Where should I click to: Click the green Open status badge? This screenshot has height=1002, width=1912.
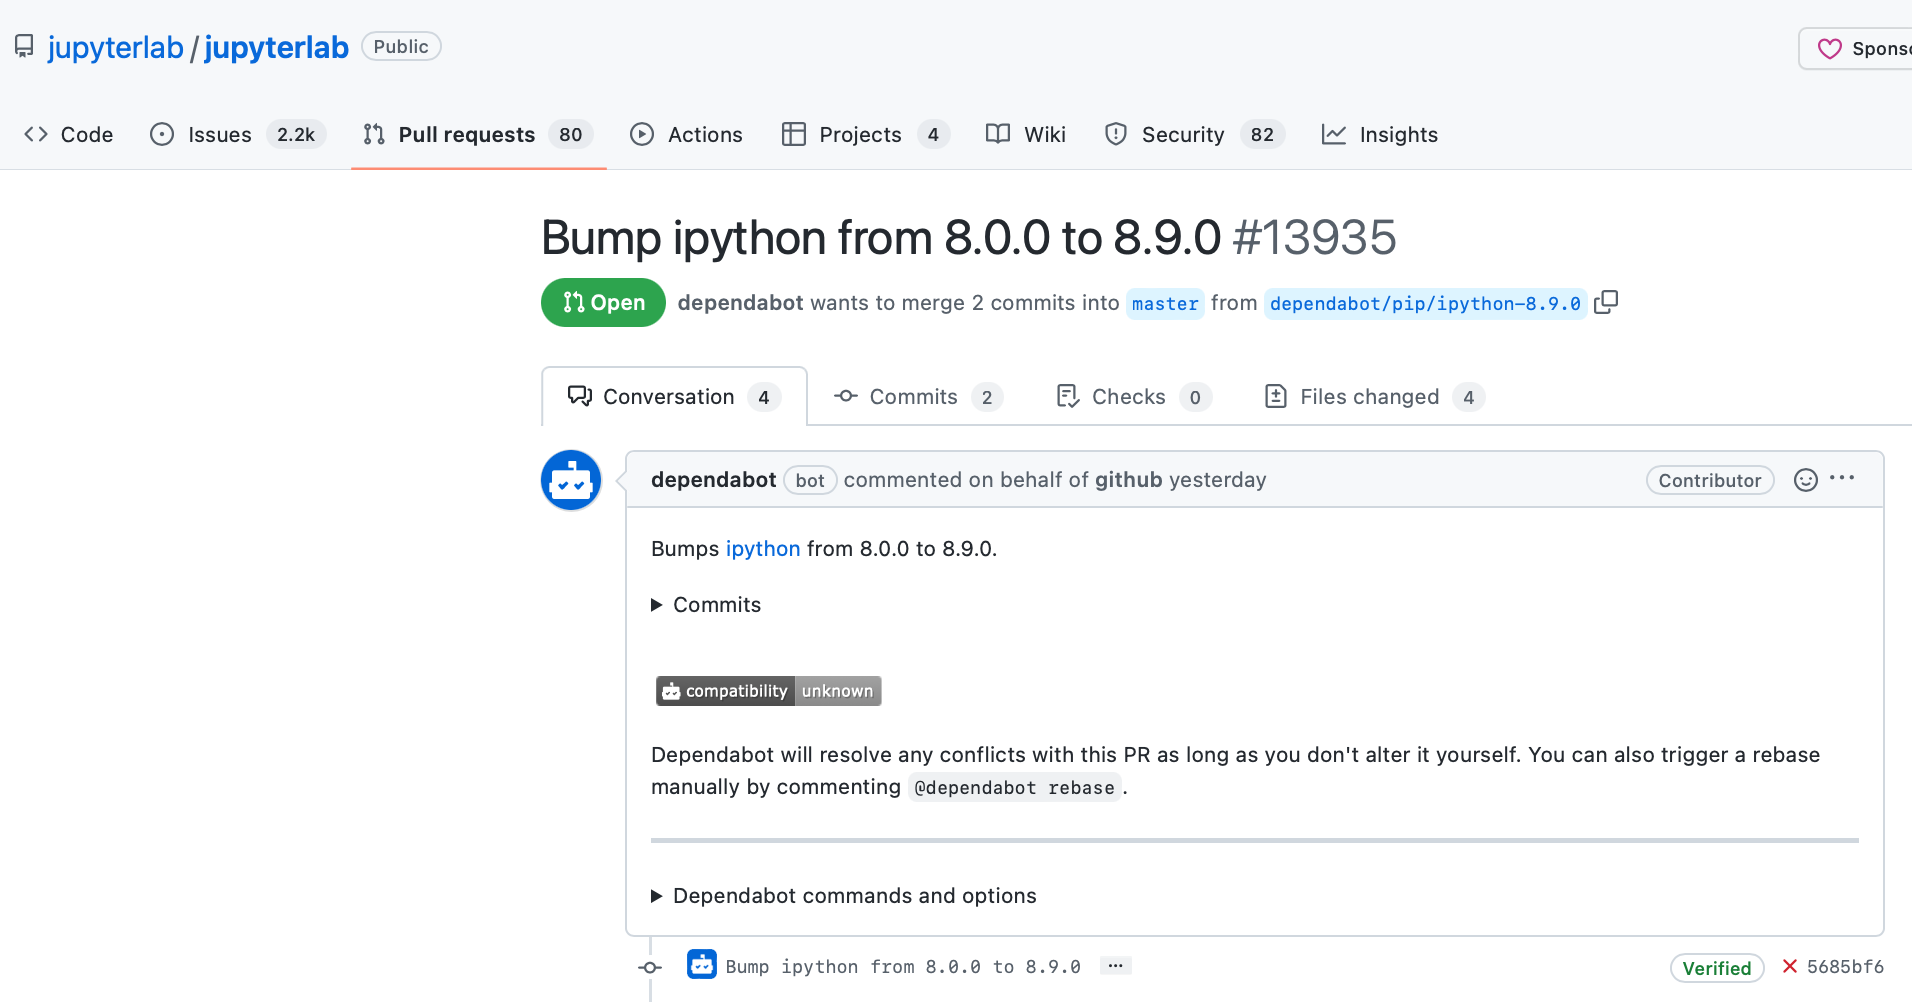[x=603, y=302]
